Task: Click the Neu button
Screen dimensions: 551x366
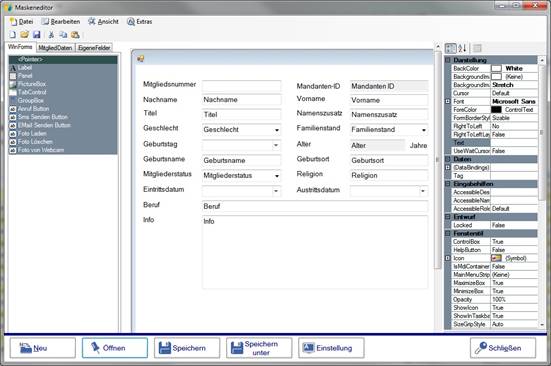Action: pos(43,348)
